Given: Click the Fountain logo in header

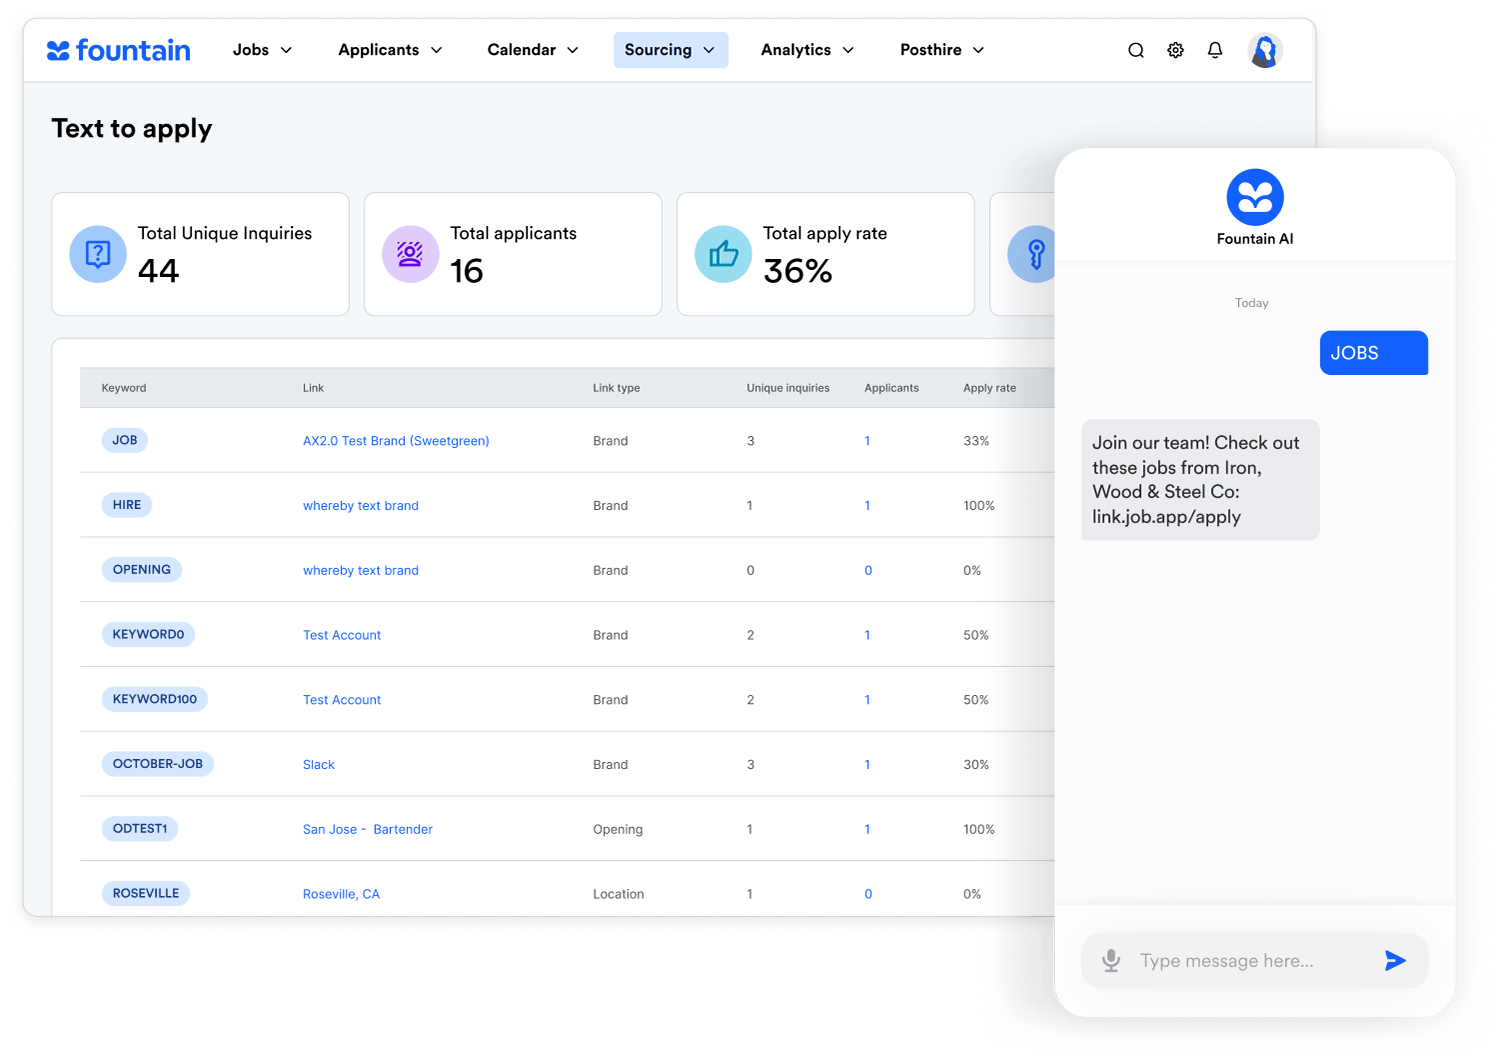Looking at the screenshot, I should (x=118, y=50).
